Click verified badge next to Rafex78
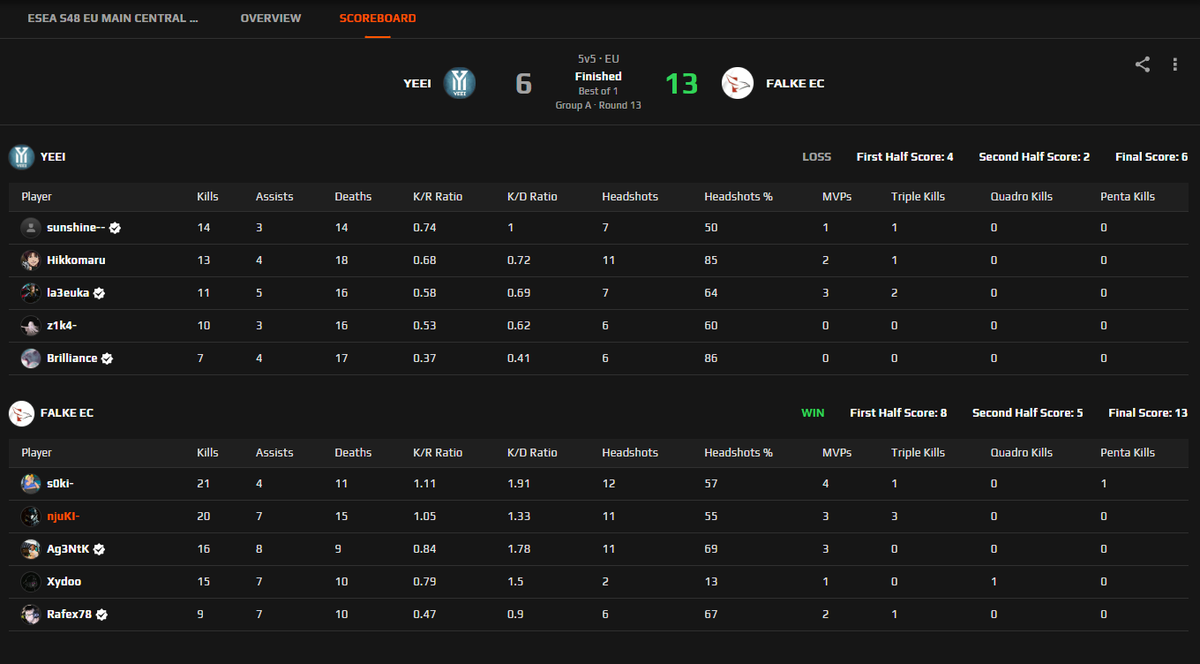Viewport: 1200px width, 664px height. 102,614
